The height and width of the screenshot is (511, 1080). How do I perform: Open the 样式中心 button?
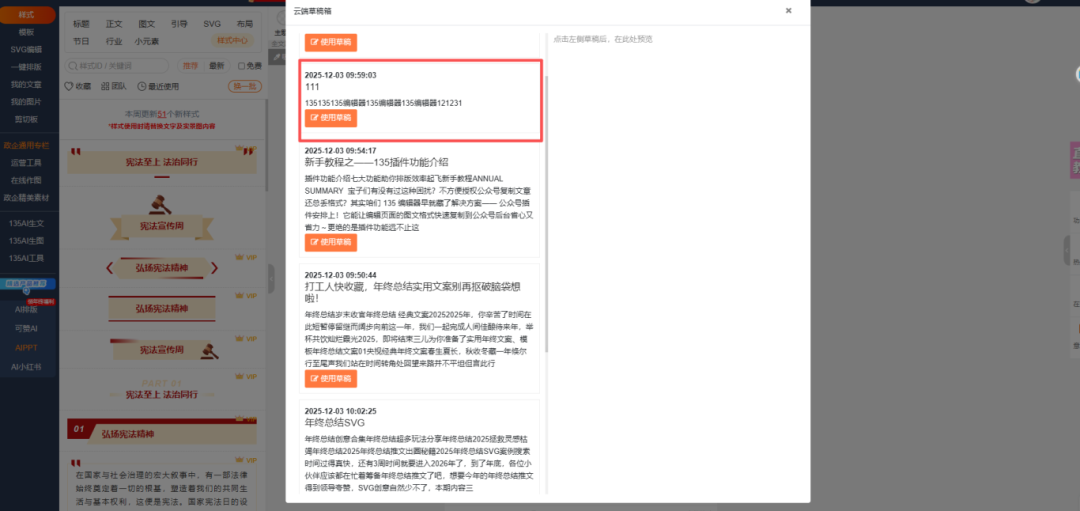tap(232, 41)
